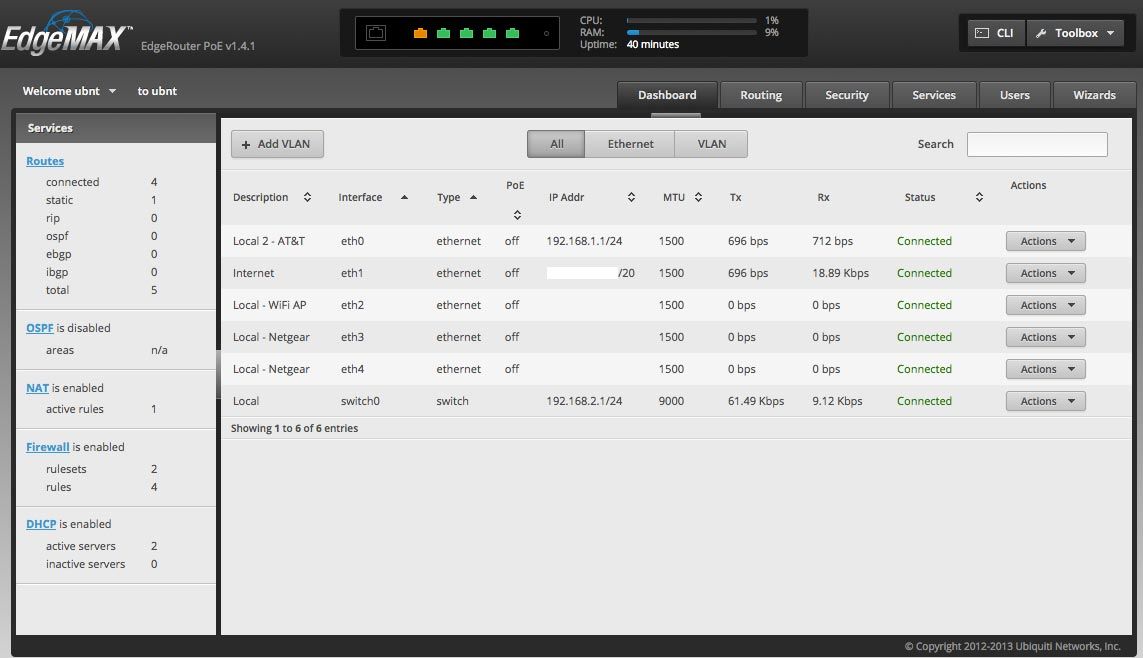This screenshot has width=1143, height=658.
Task: Click the WAN port outline icon on device graphic
Action: pos(376,32)
